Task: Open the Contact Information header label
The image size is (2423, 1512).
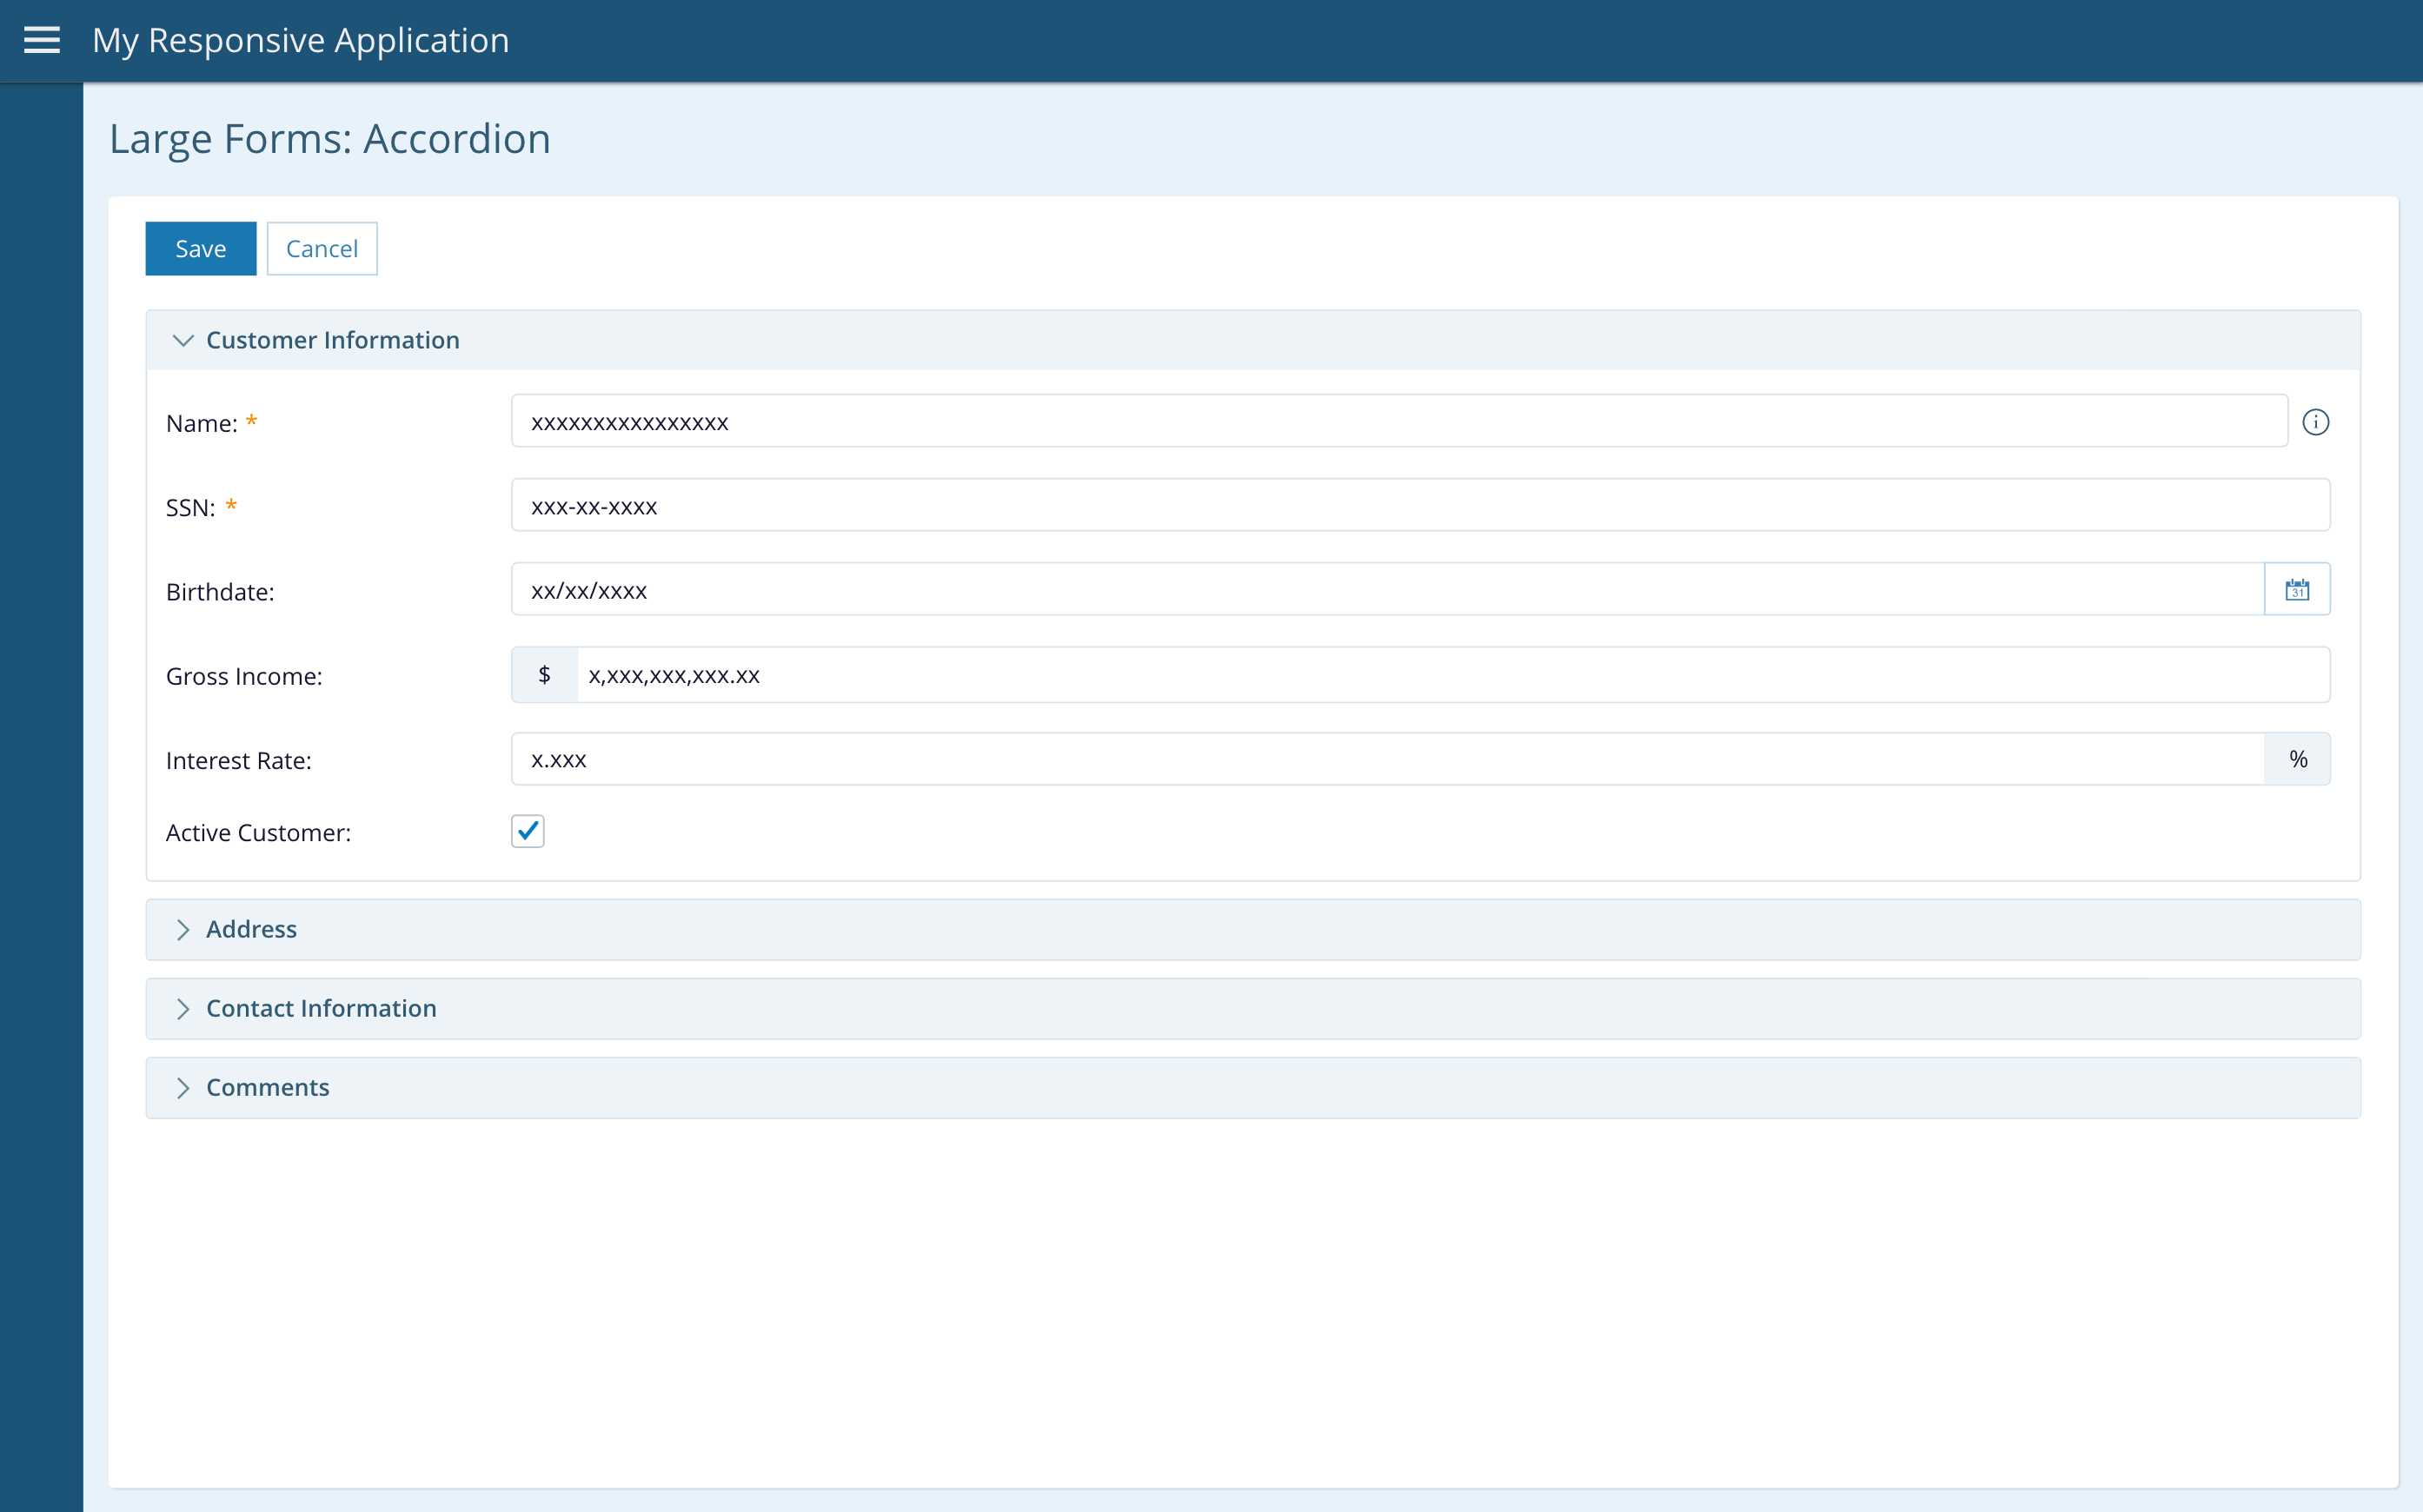Action: (321, 1008)
